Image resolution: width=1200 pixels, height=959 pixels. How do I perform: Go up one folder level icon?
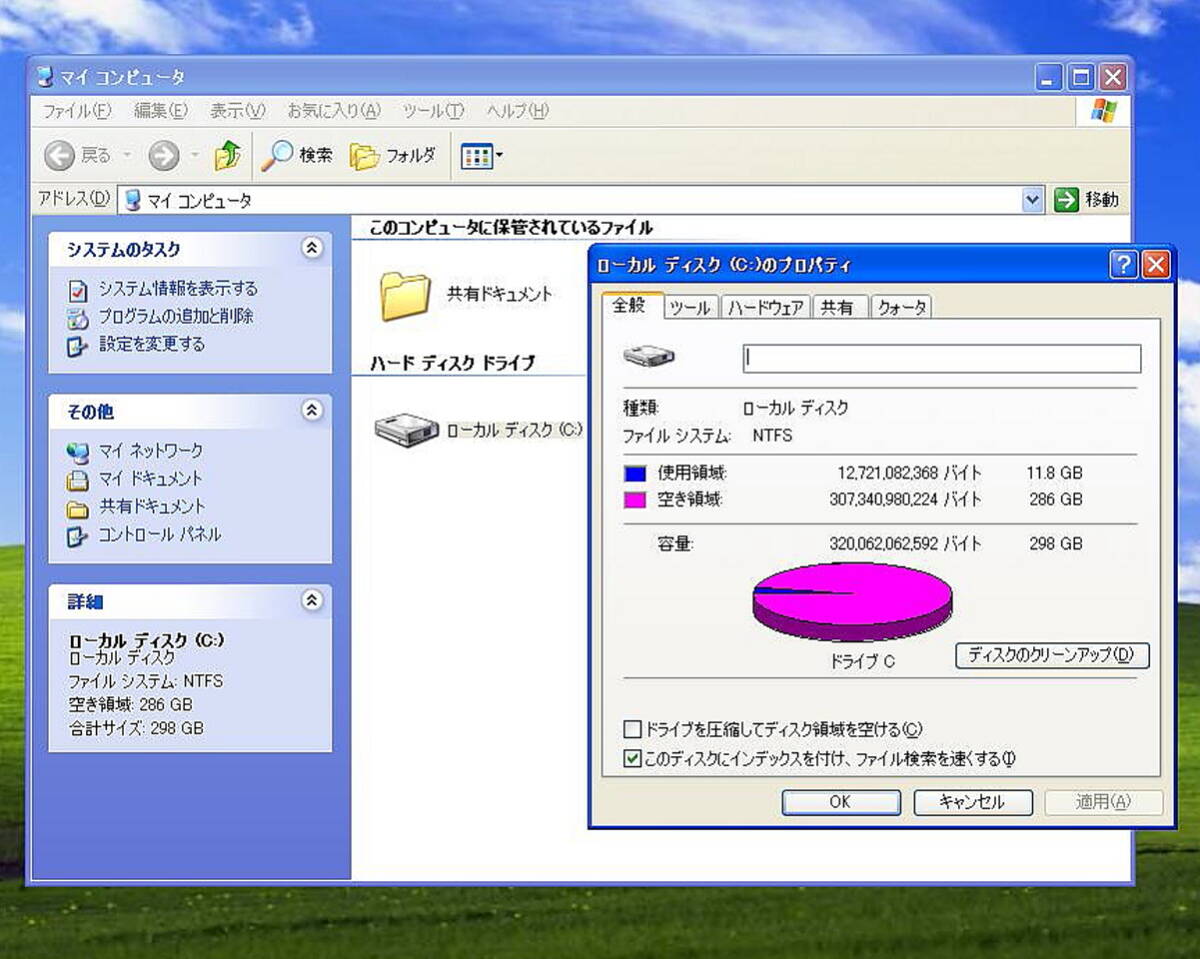(x=228, y=155)
